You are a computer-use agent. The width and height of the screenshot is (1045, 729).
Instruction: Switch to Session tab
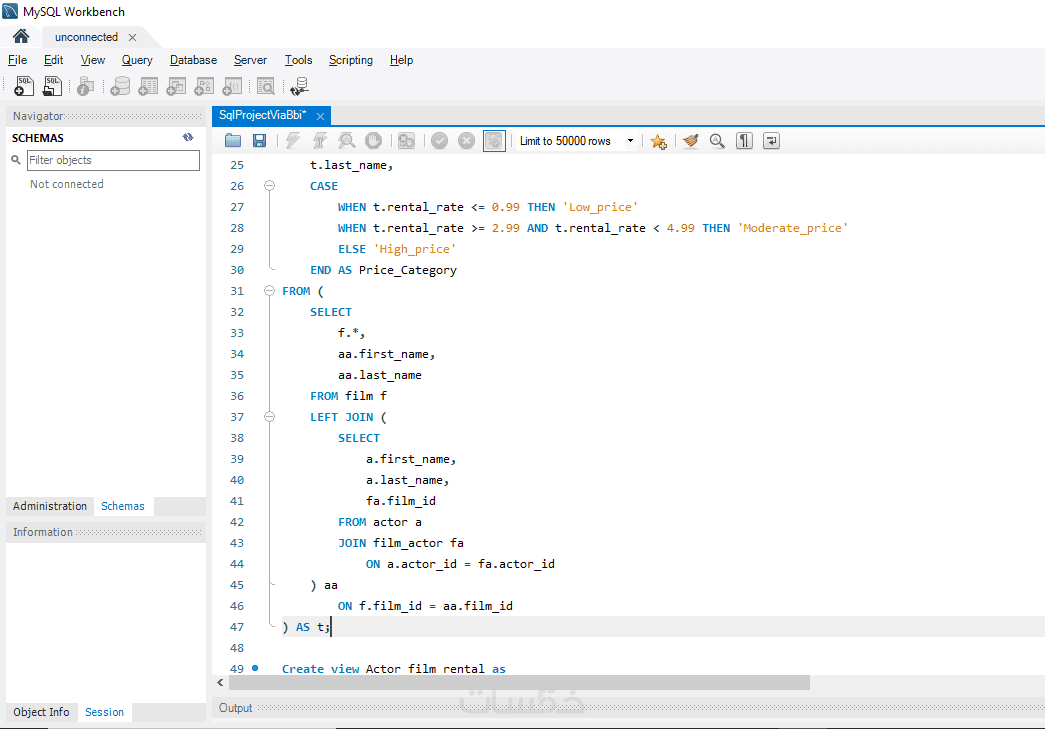[105, 712]
